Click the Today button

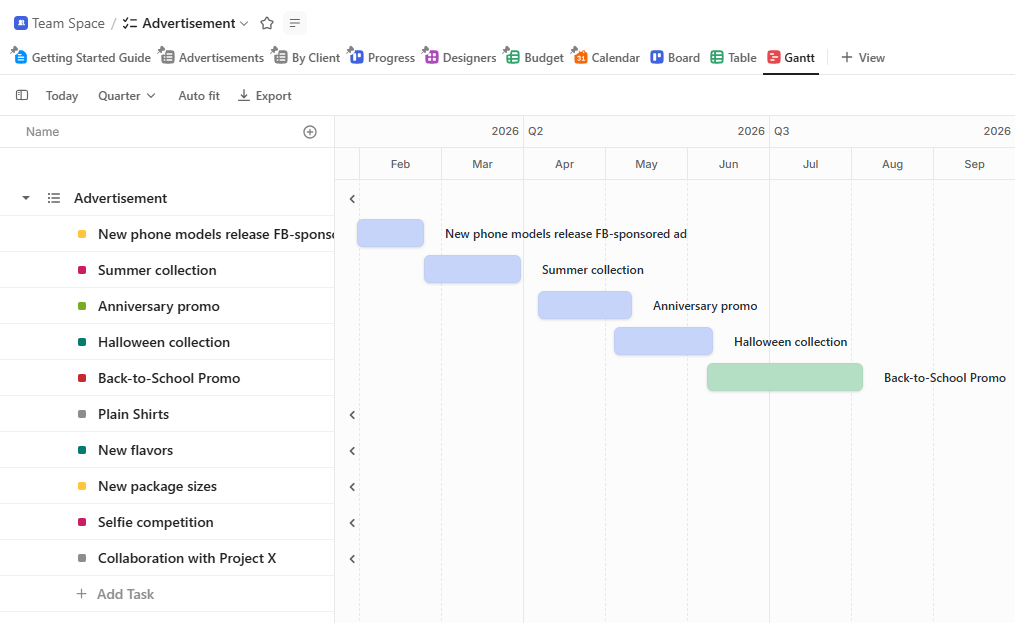61,95
